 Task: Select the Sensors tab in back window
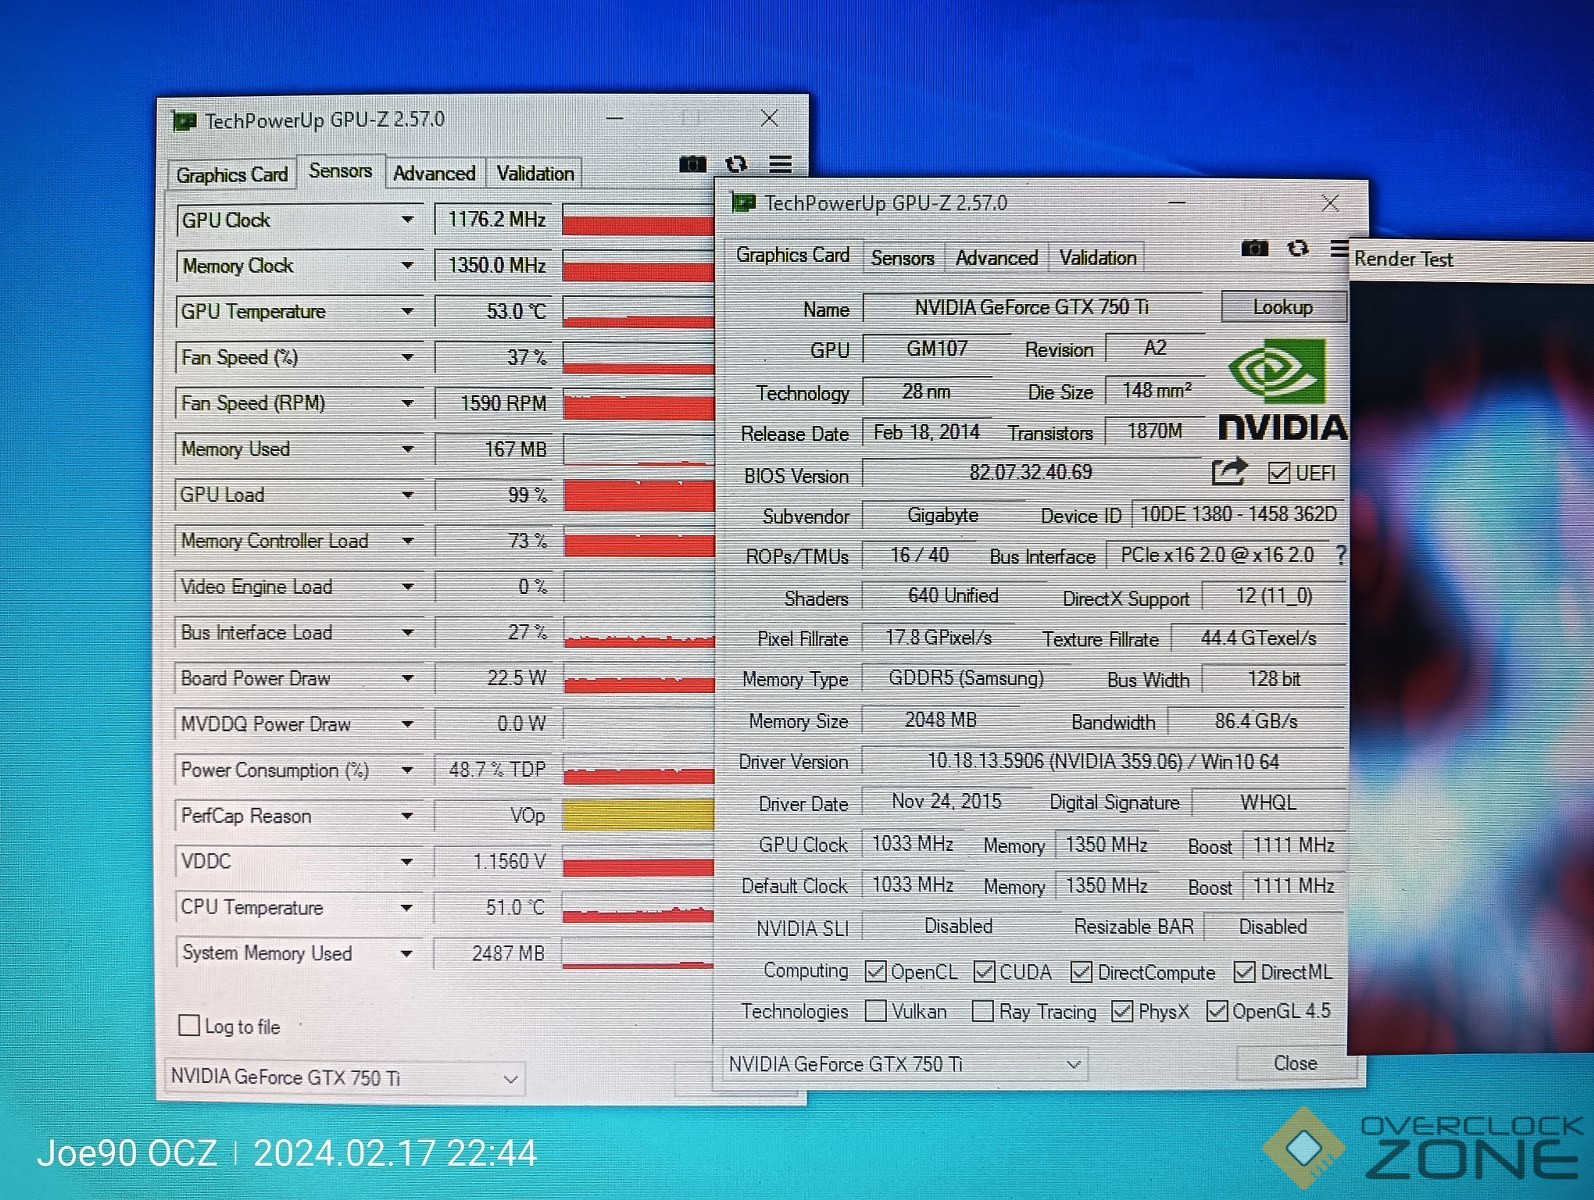340,171
